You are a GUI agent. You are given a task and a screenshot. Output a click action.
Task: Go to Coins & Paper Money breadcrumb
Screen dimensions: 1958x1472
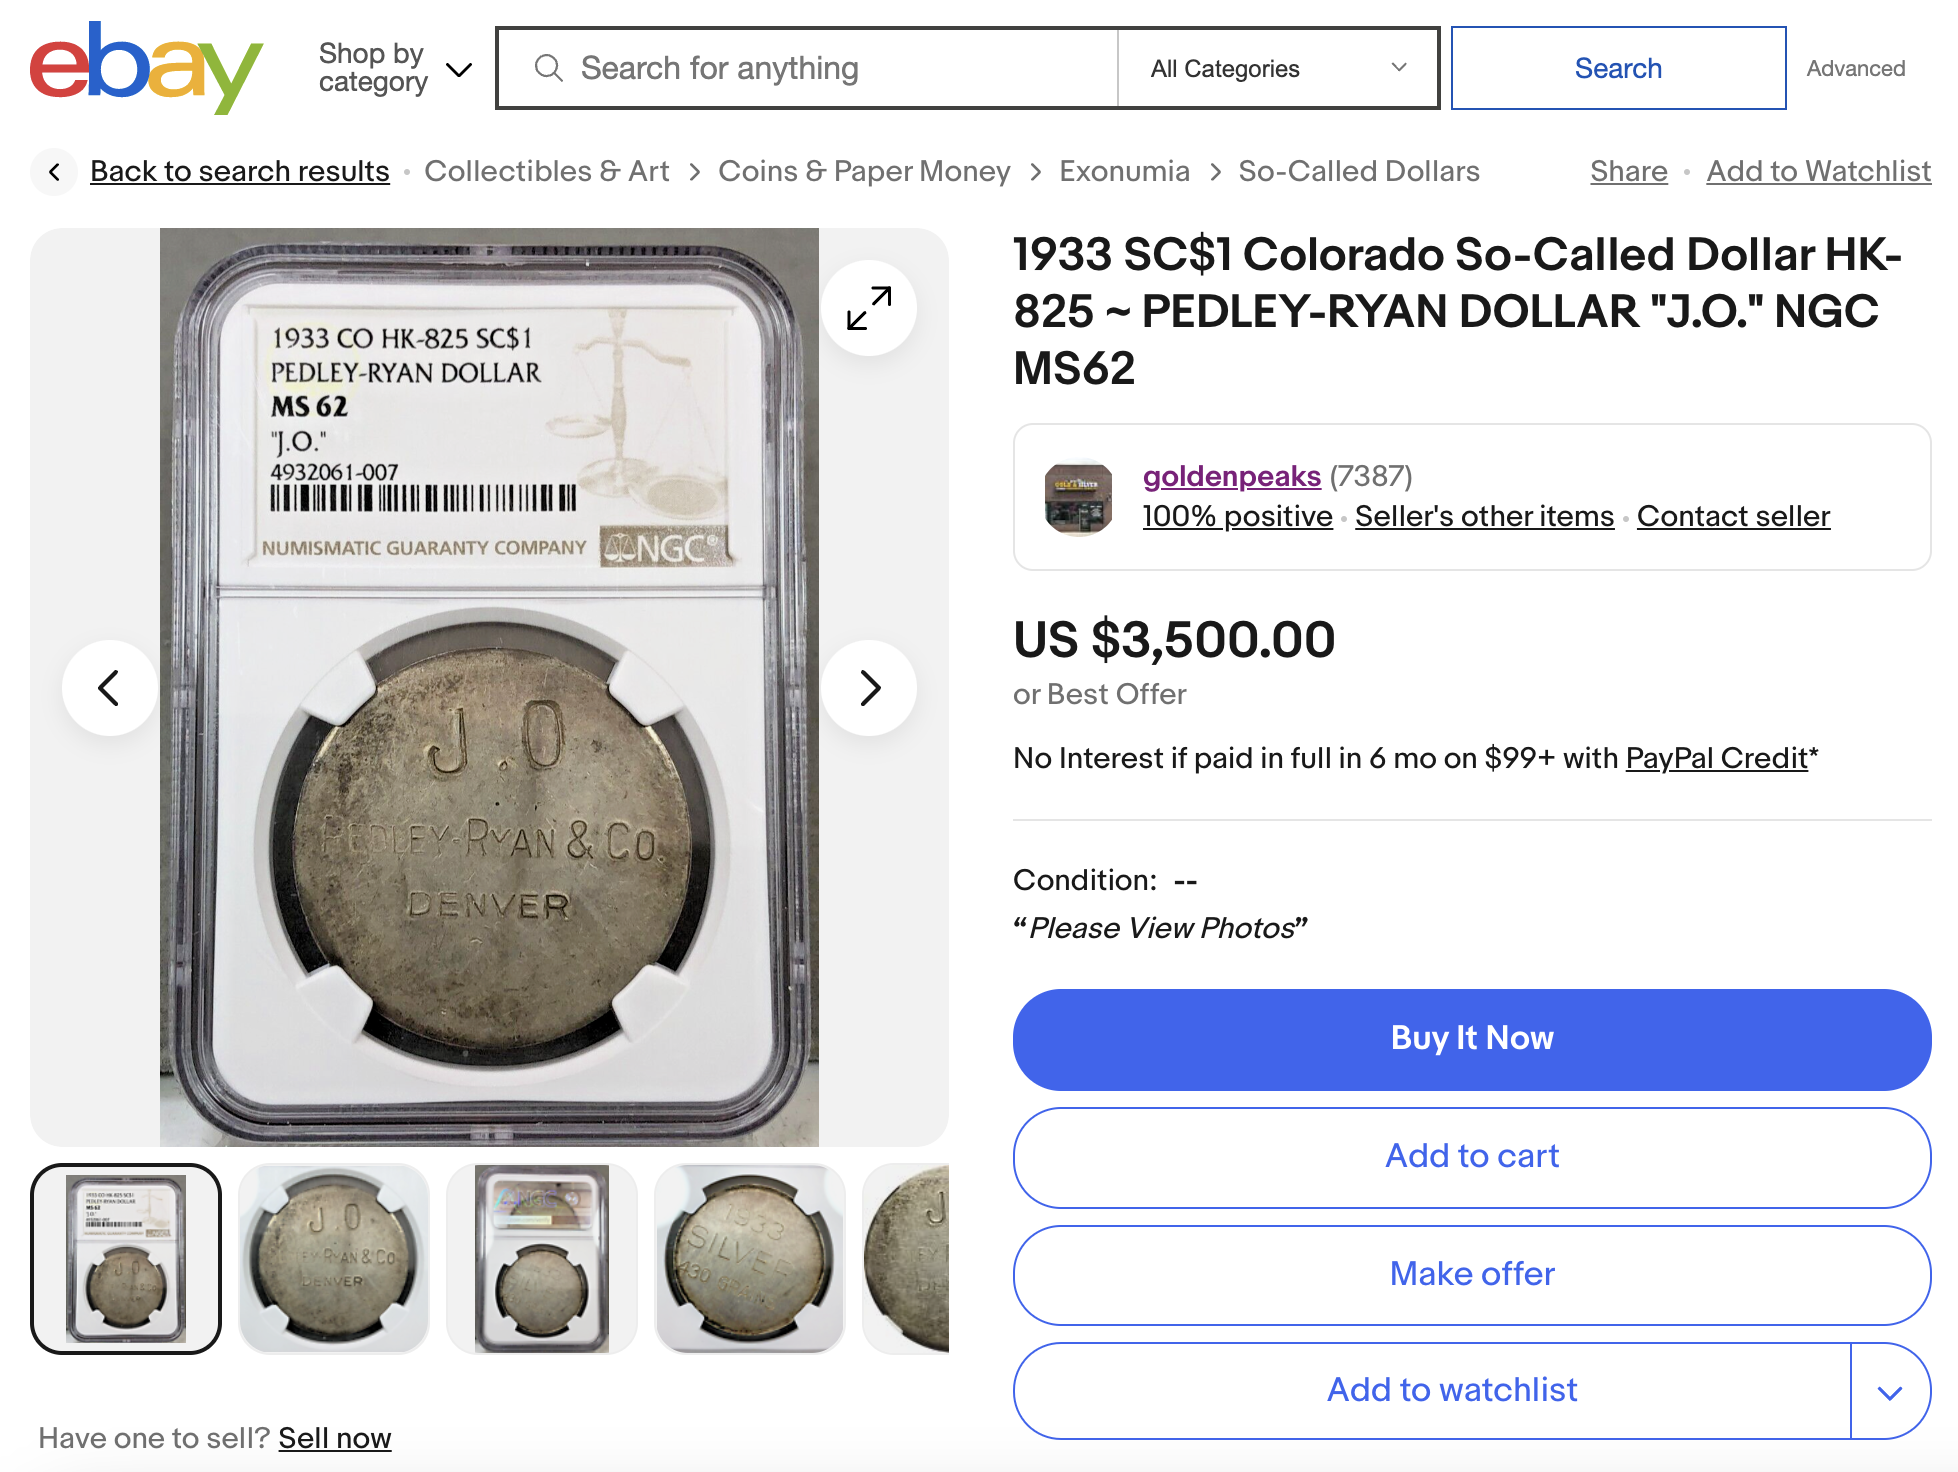[864, 171]
